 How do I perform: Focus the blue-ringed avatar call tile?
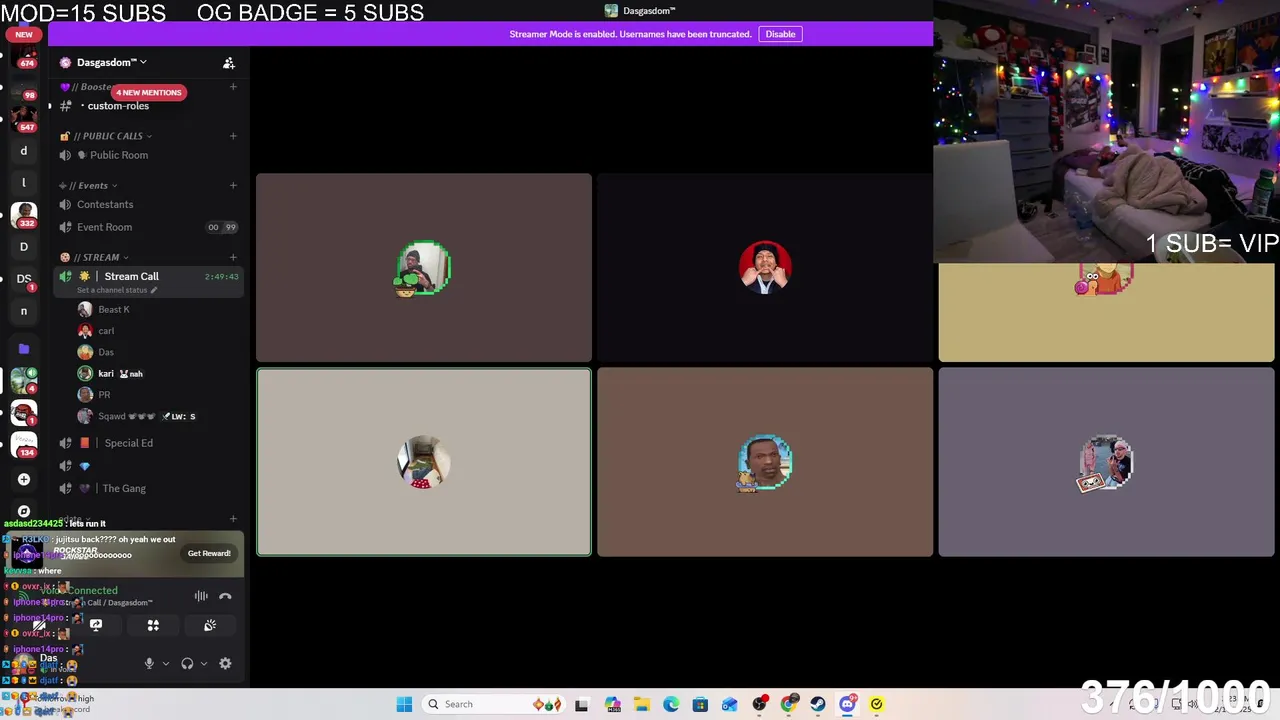[765, 462]
